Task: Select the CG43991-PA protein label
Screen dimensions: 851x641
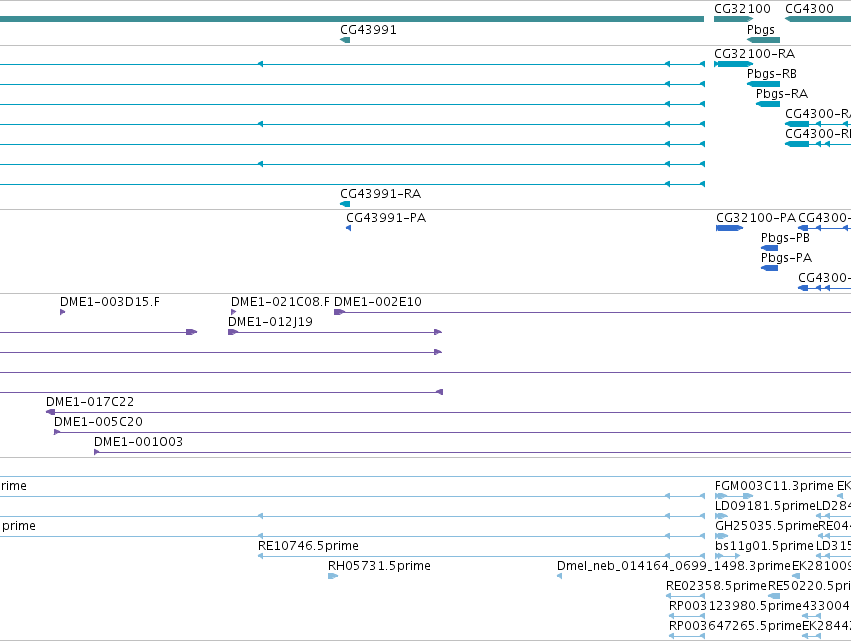Action: (x=386, y=218)
